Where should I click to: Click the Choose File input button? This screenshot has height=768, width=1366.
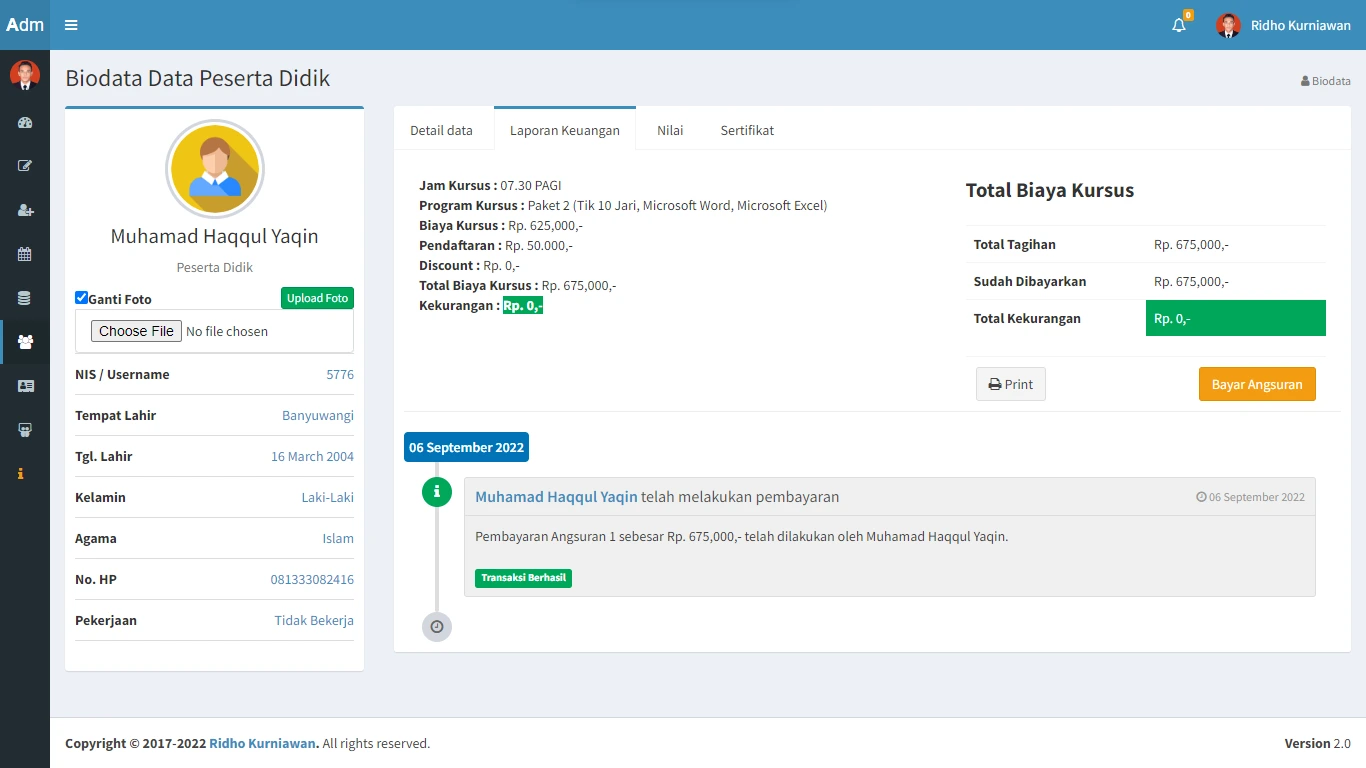136,331
